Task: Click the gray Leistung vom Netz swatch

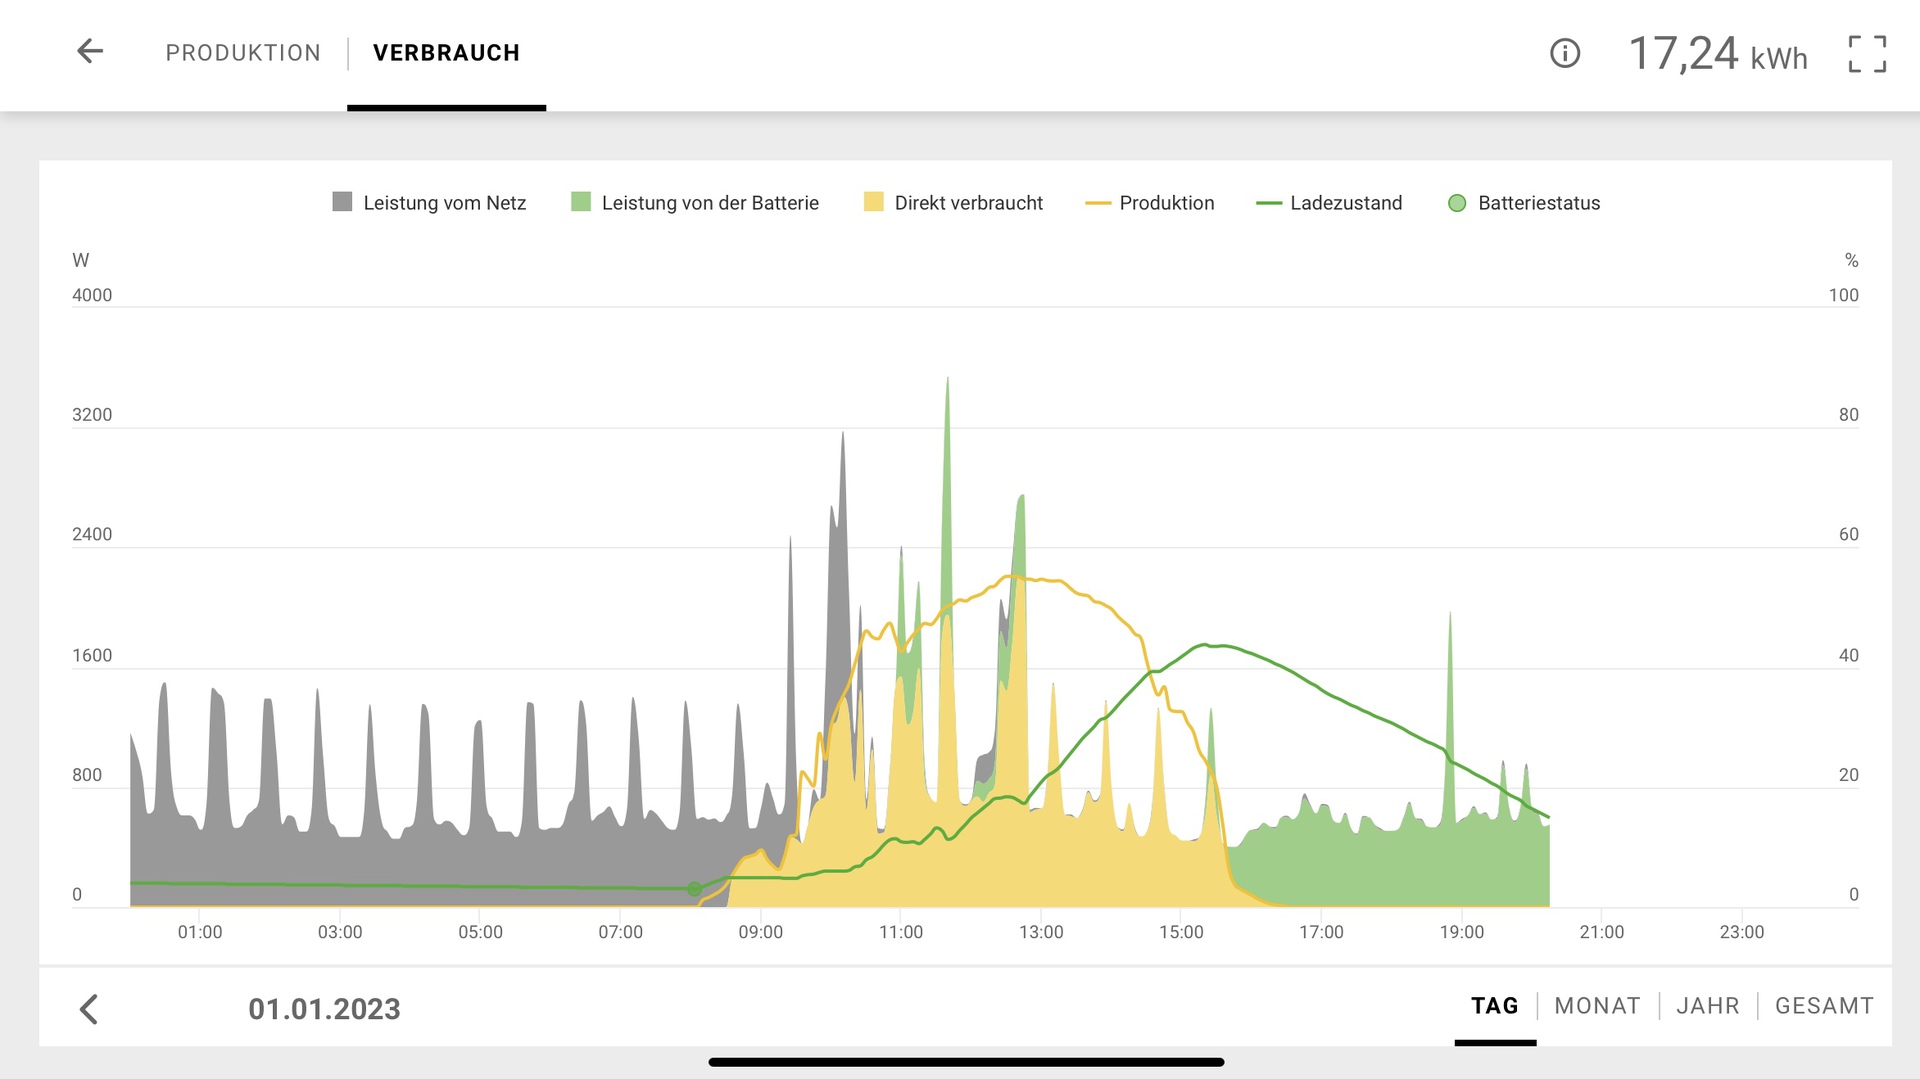Action: coord(342,202)
